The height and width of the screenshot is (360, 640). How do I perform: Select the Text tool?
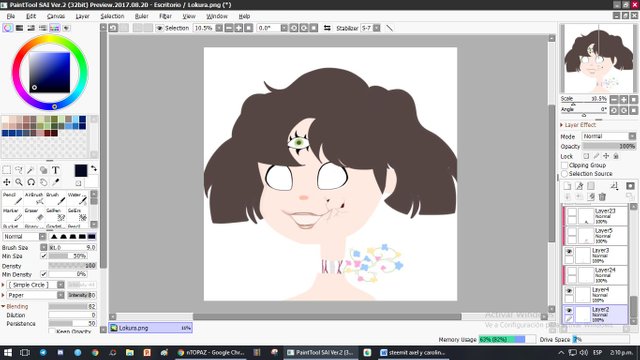pyautogui.click(x=56, y=170)
